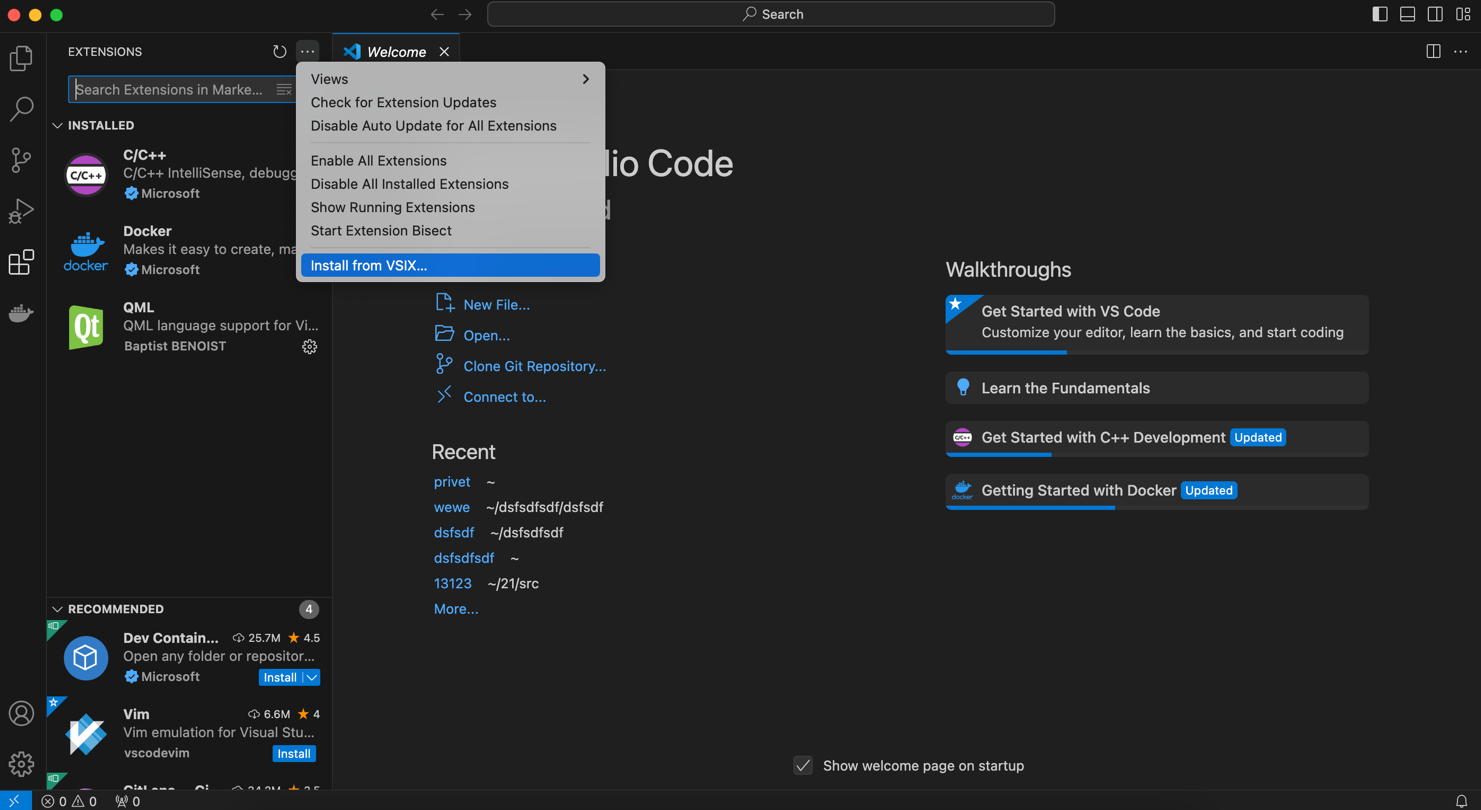
Task: Toggle the primary sidebar layout icon
Action: click(1380, 14)
